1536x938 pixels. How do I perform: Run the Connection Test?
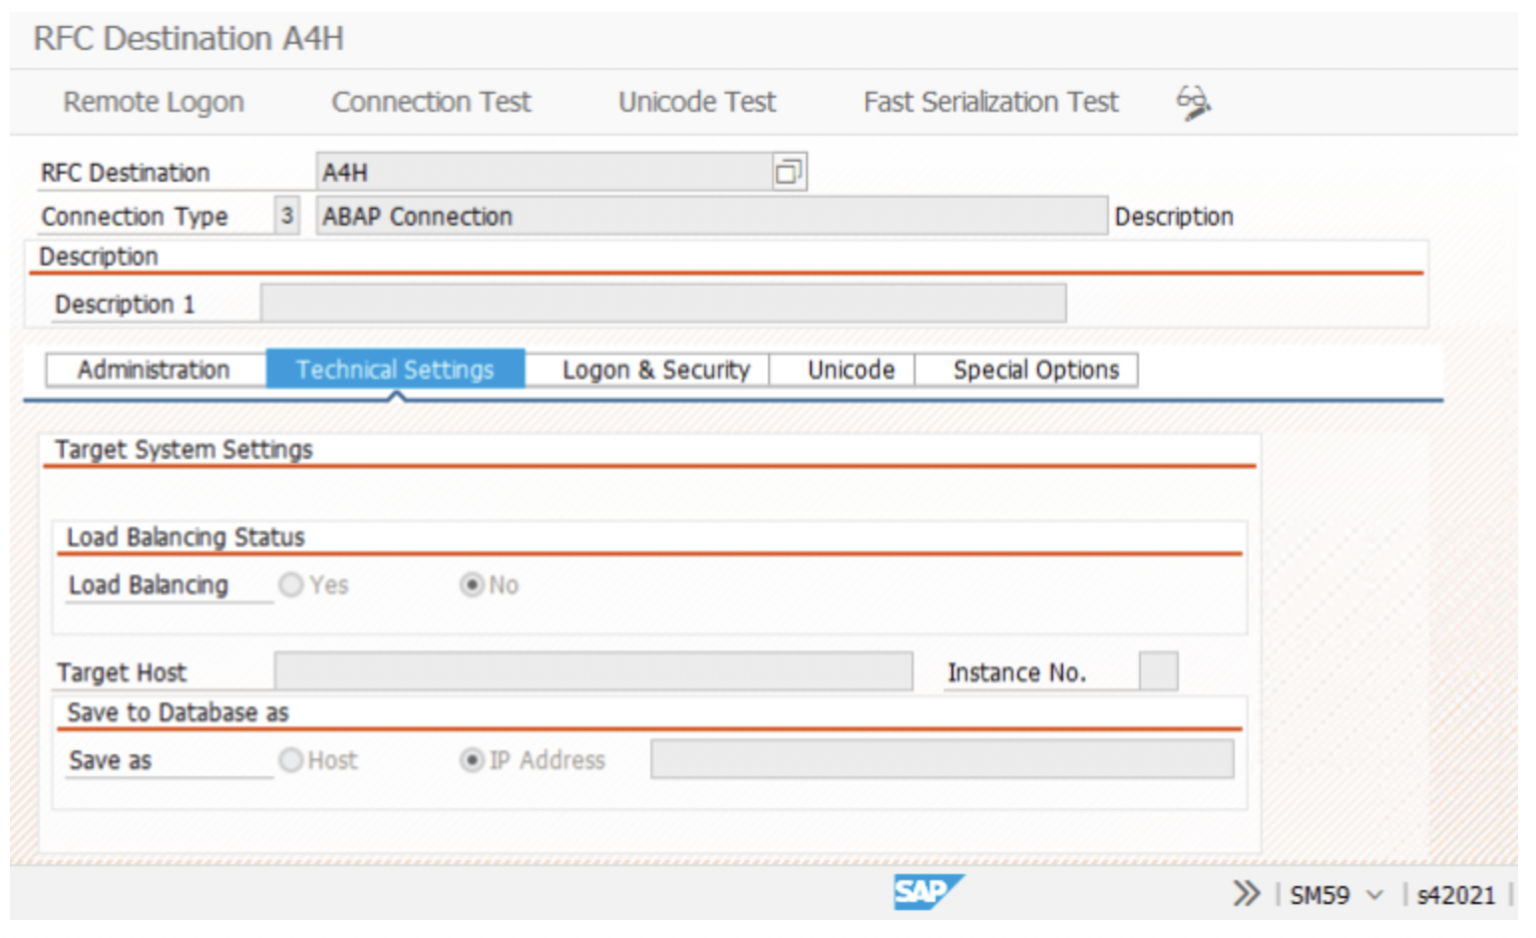point(431,101)
